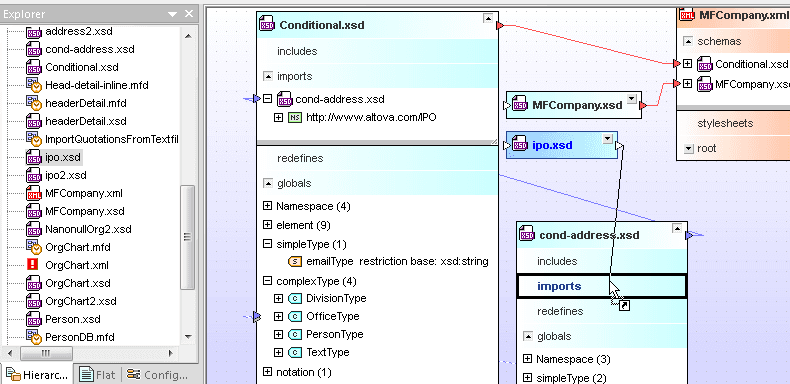Click cond-address.xsd icon under imports

(285, 99)
